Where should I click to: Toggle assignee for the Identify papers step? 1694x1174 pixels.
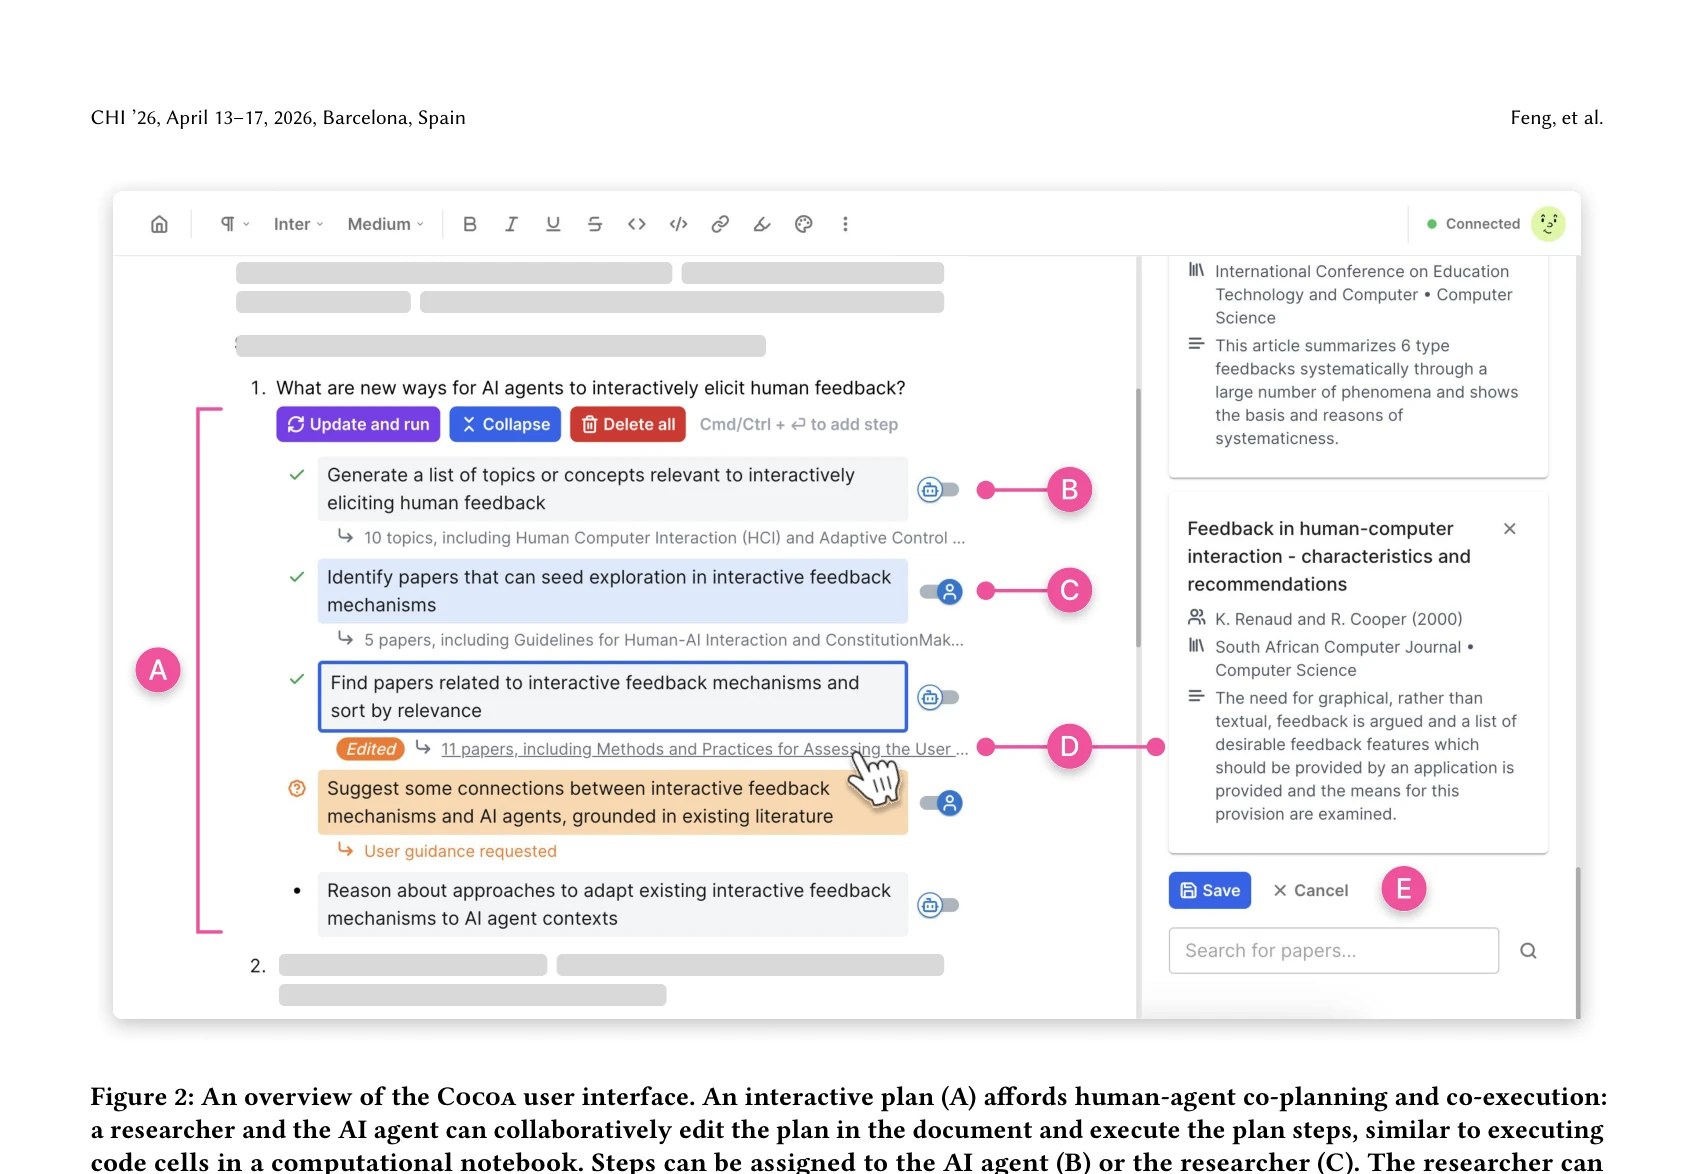pyautogui.click(x=941, y=592)
